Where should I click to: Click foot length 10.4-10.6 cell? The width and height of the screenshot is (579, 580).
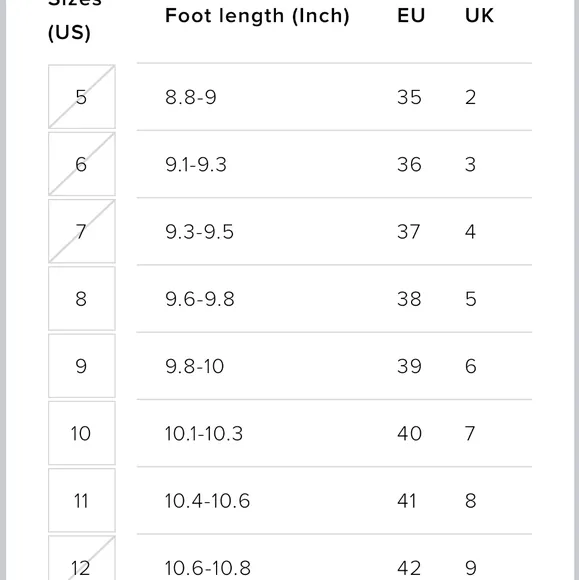pyautogui.click(x=207, y=501)
